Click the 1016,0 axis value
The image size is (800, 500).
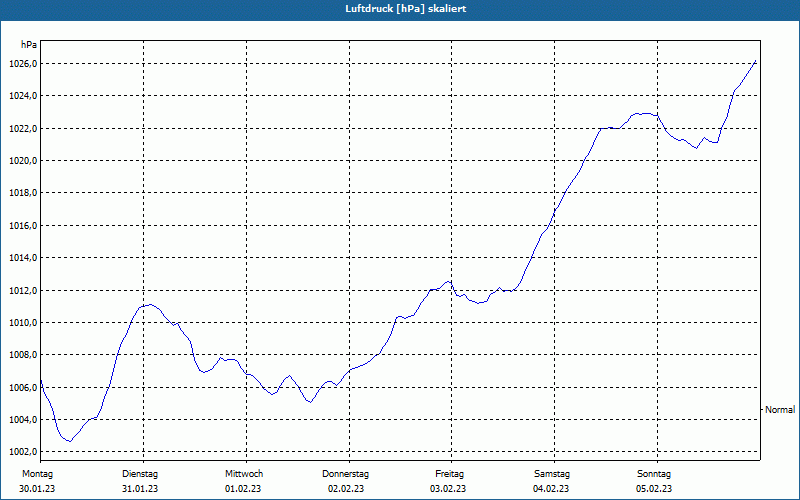(22, 226)
